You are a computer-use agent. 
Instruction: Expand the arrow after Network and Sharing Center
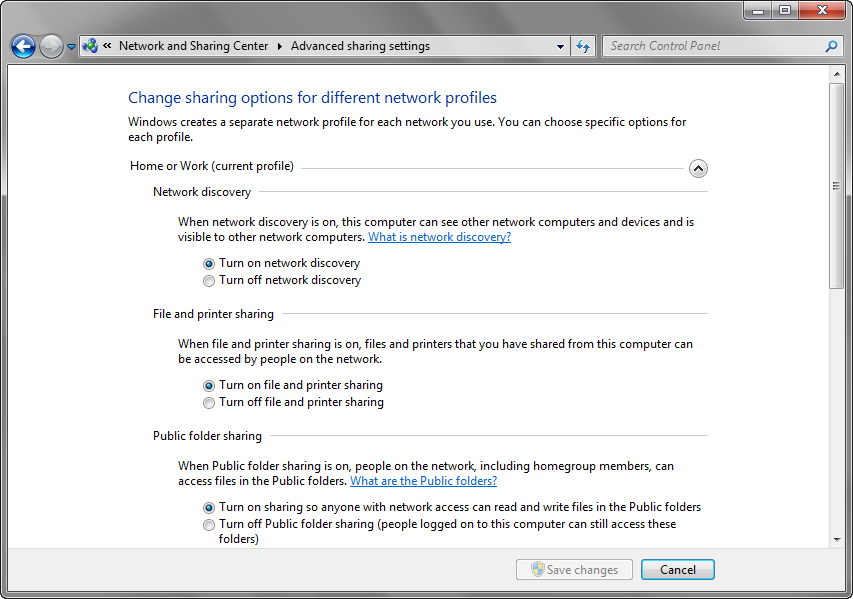[x=280, y=47]
